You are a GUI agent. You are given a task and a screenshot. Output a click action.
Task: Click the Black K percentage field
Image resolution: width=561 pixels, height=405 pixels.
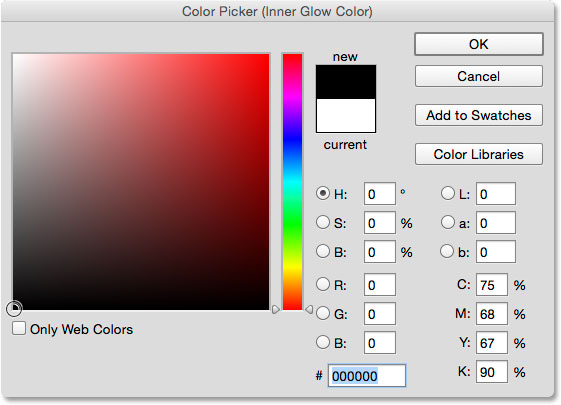(x=492, y=372)
